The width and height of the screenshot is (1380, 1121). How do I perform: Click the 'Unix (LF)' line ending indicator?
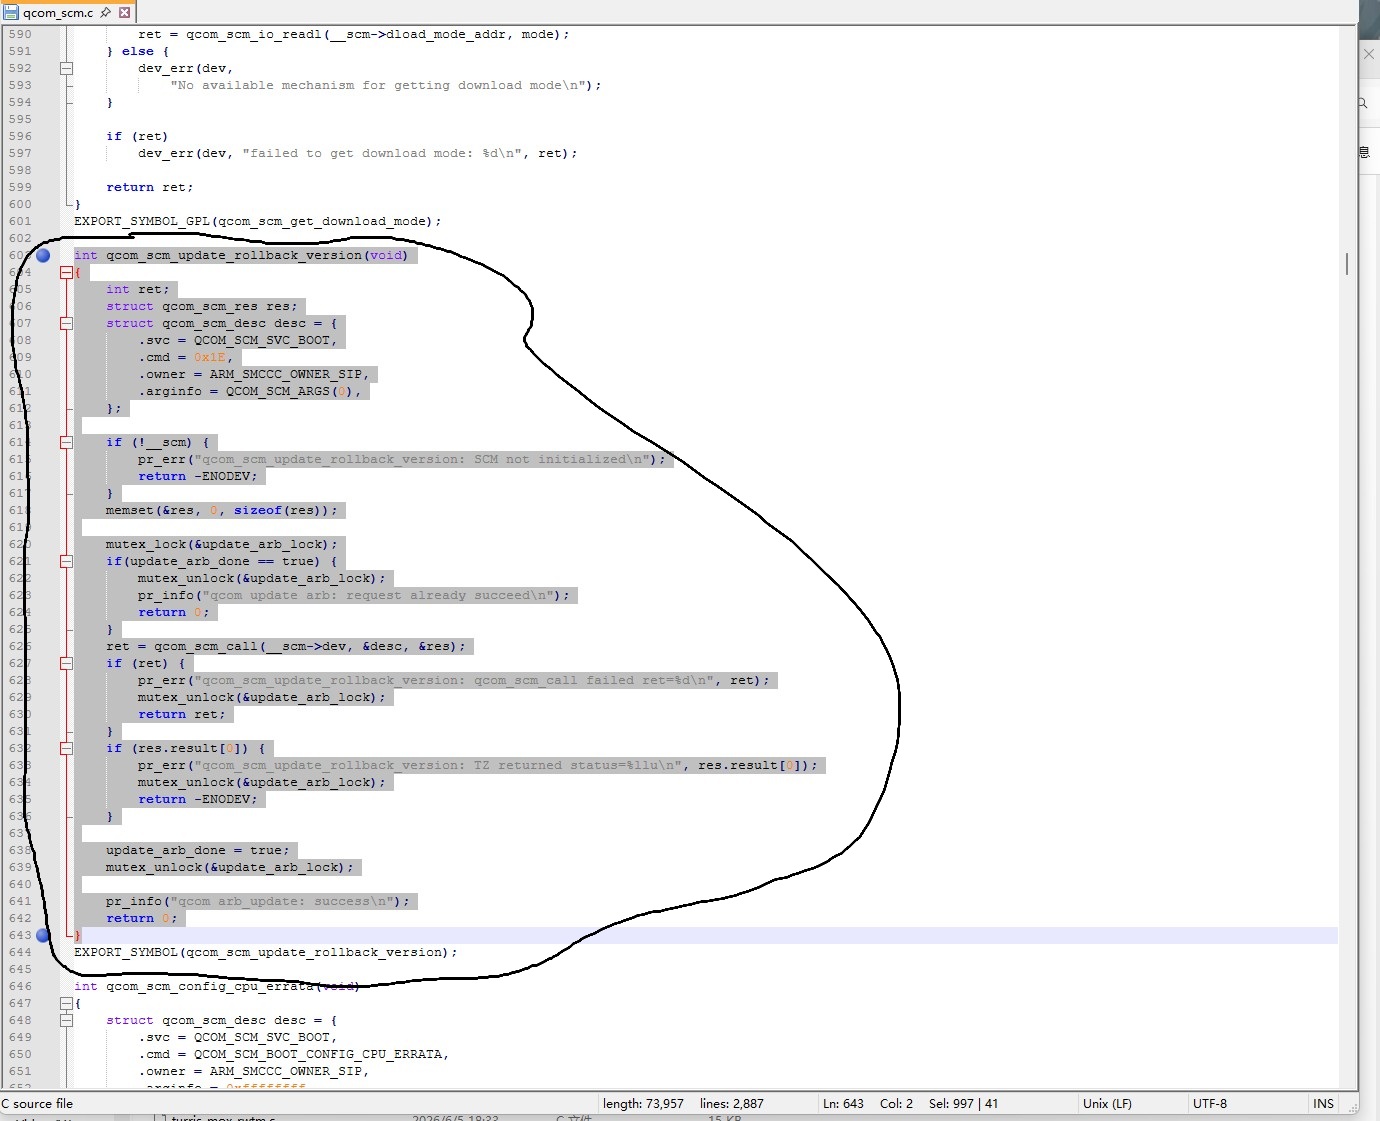[x=1107, y=1104]
